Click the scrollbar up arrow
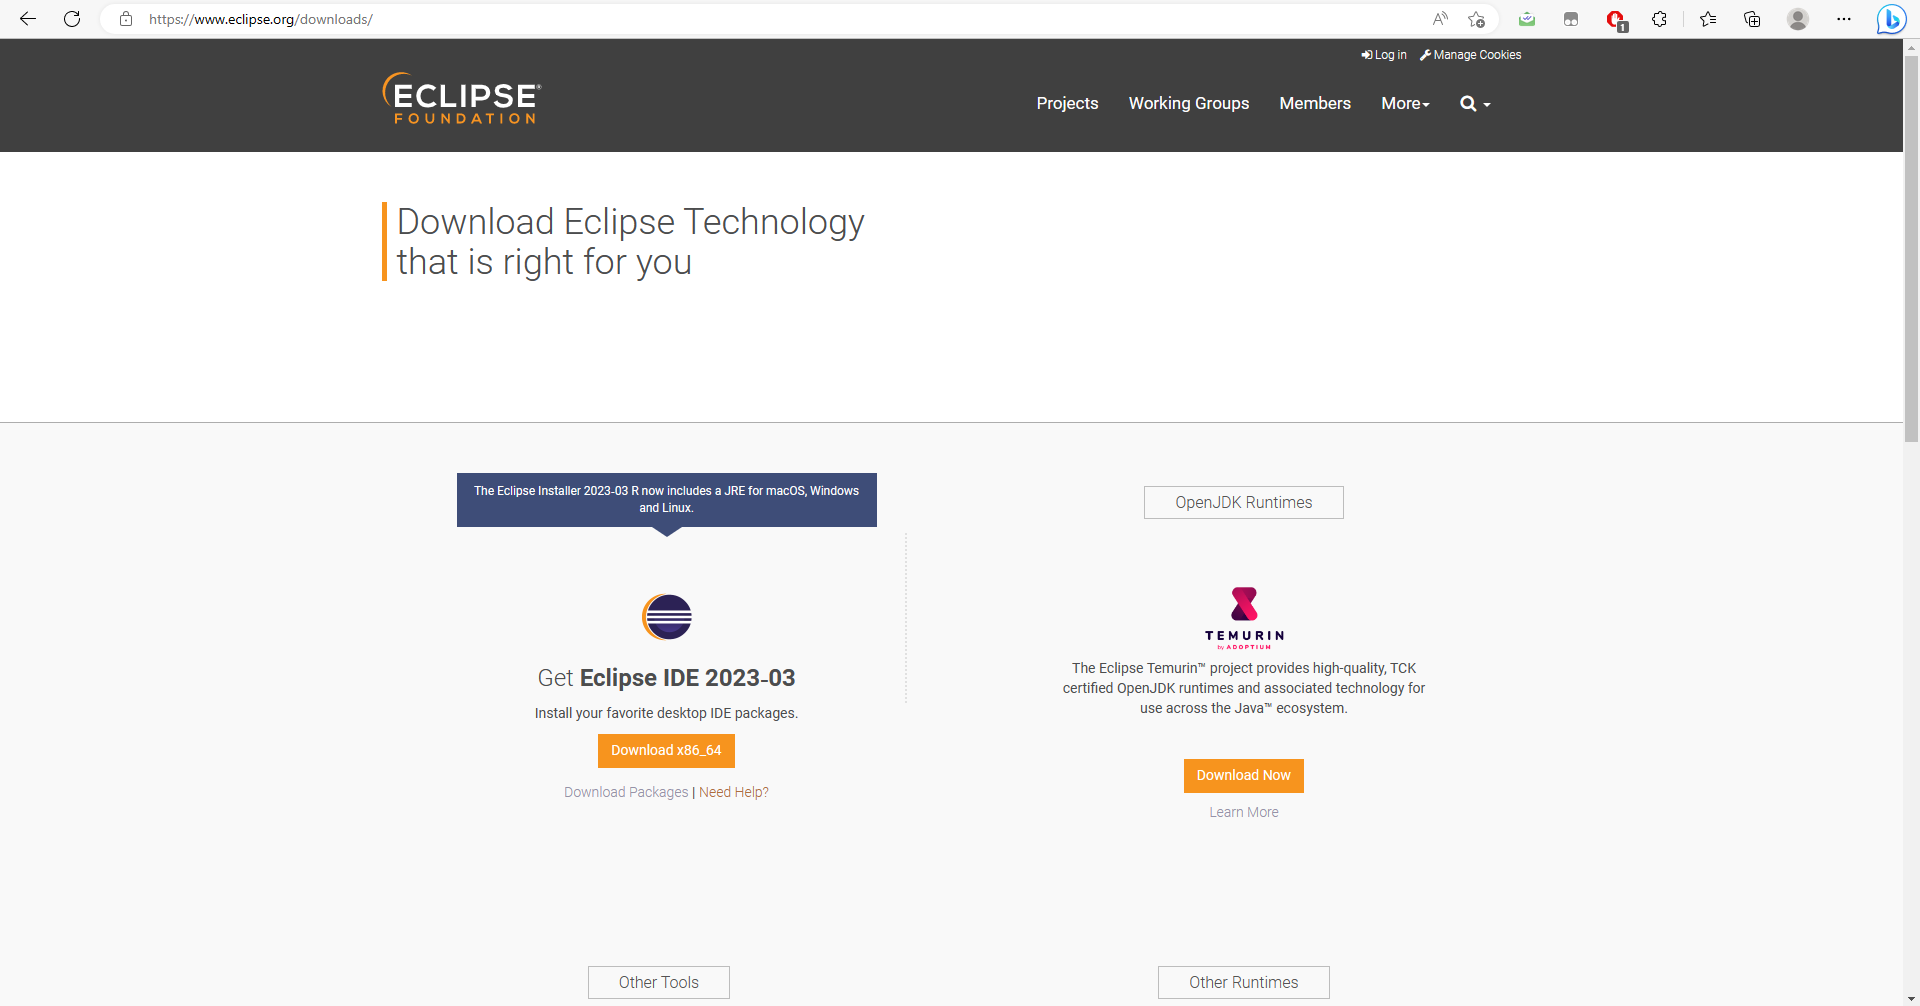This screenshot has height=1006, width=1920. click(1911, 46)
